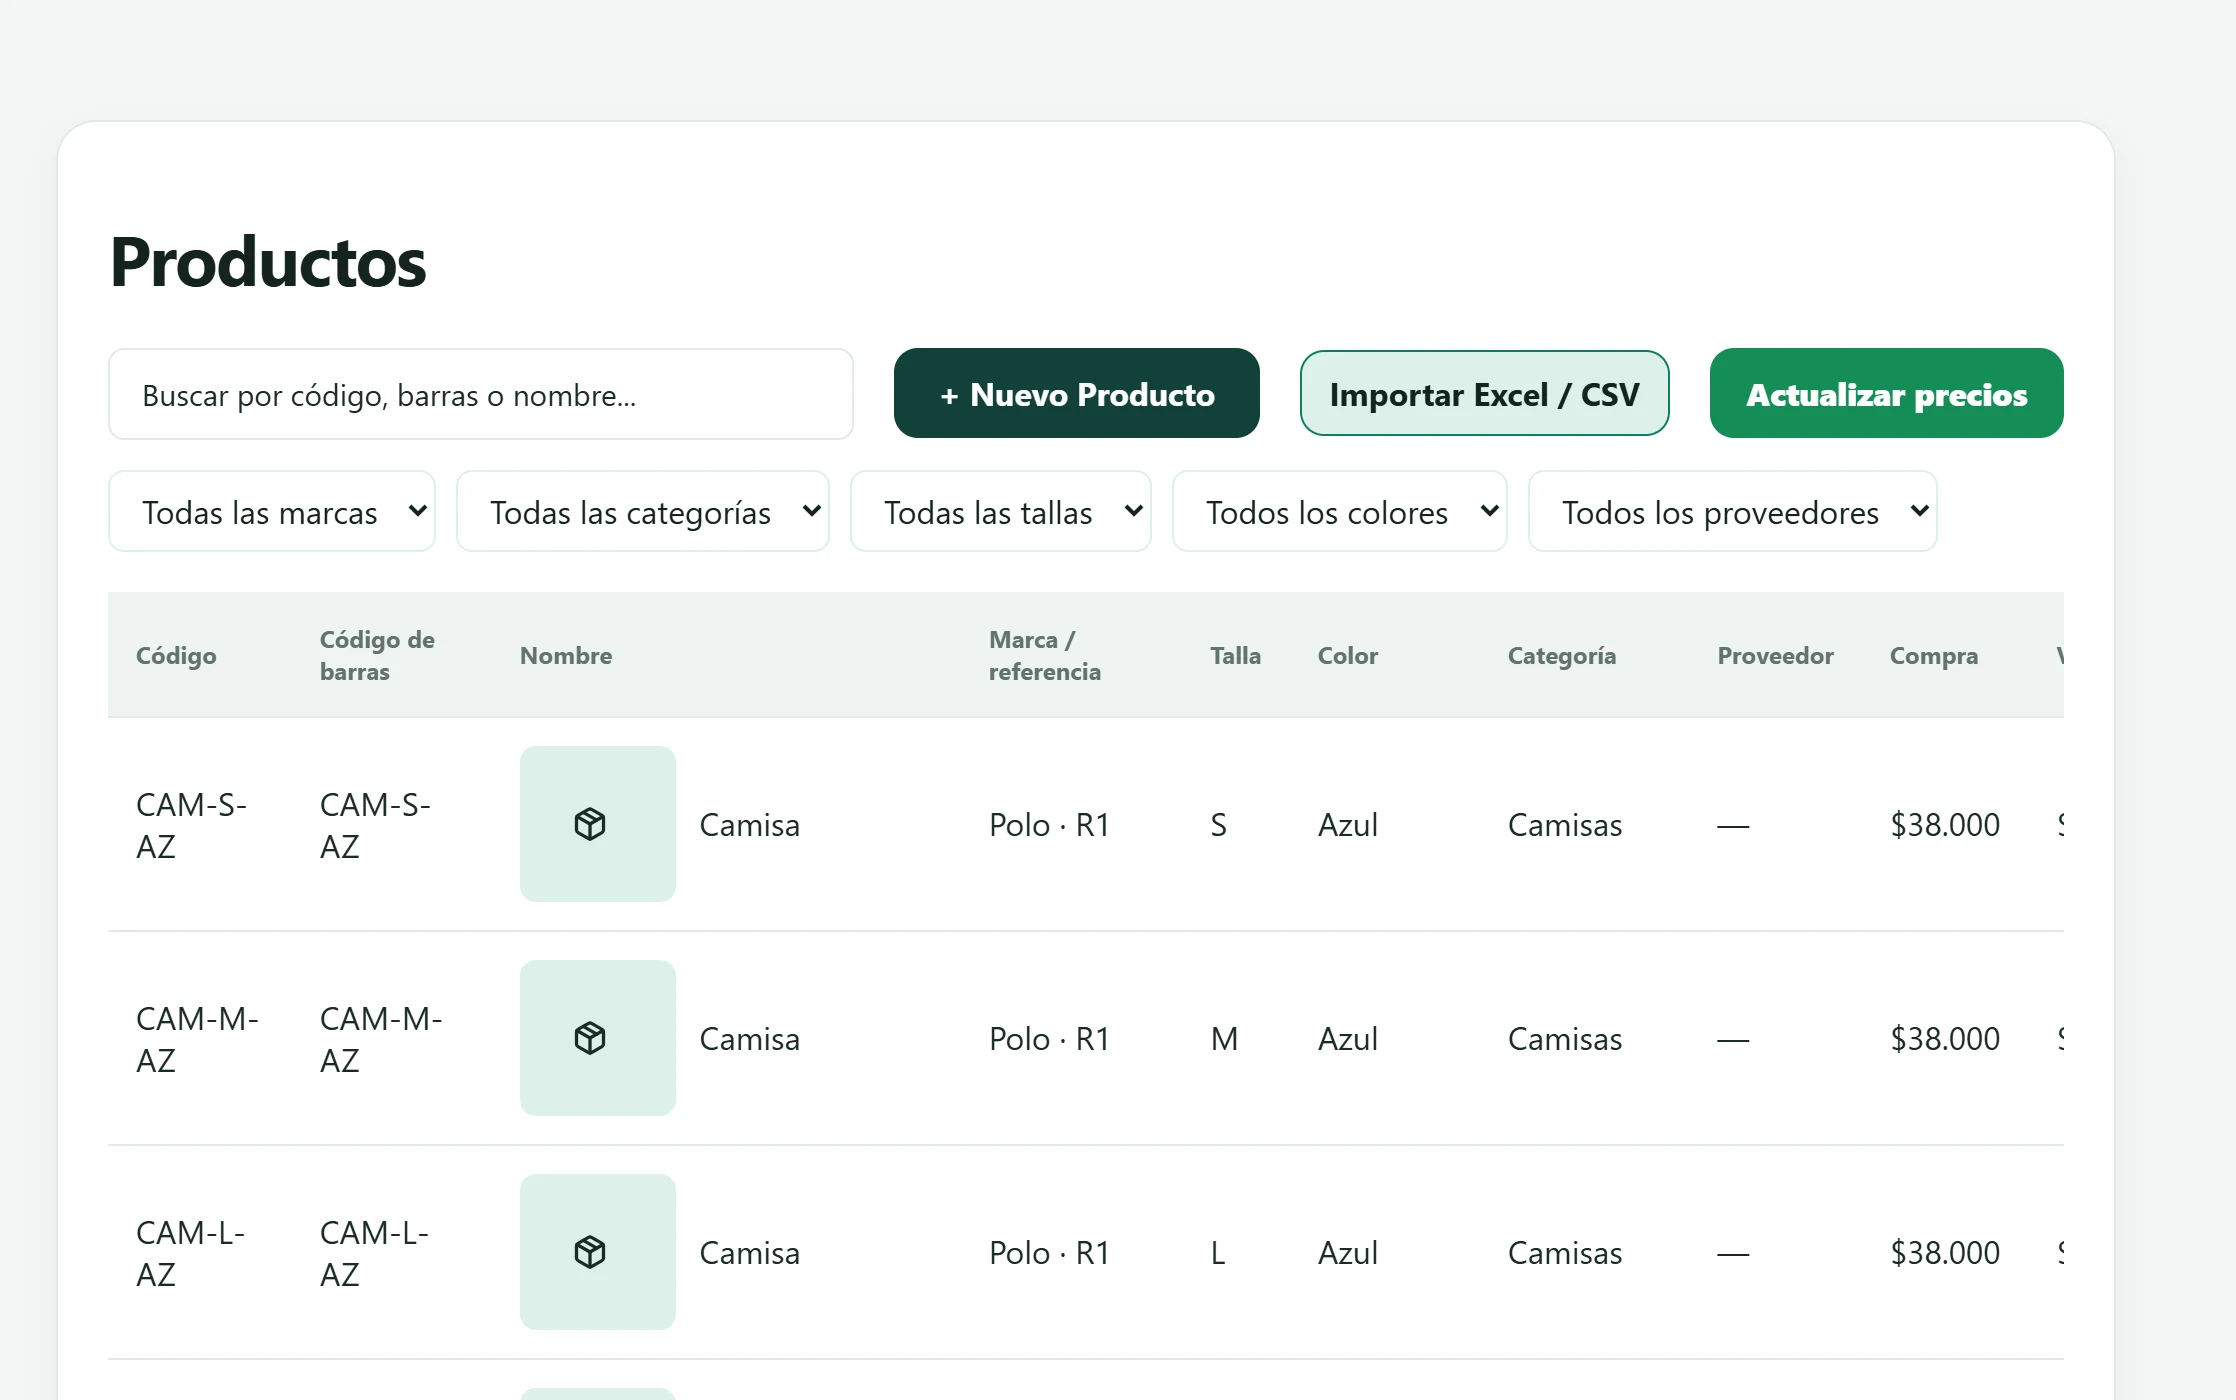Click the 'Proveedor' column header
The image size is (2236, 1400).
pyautogui.click(x=1776, y=656)
